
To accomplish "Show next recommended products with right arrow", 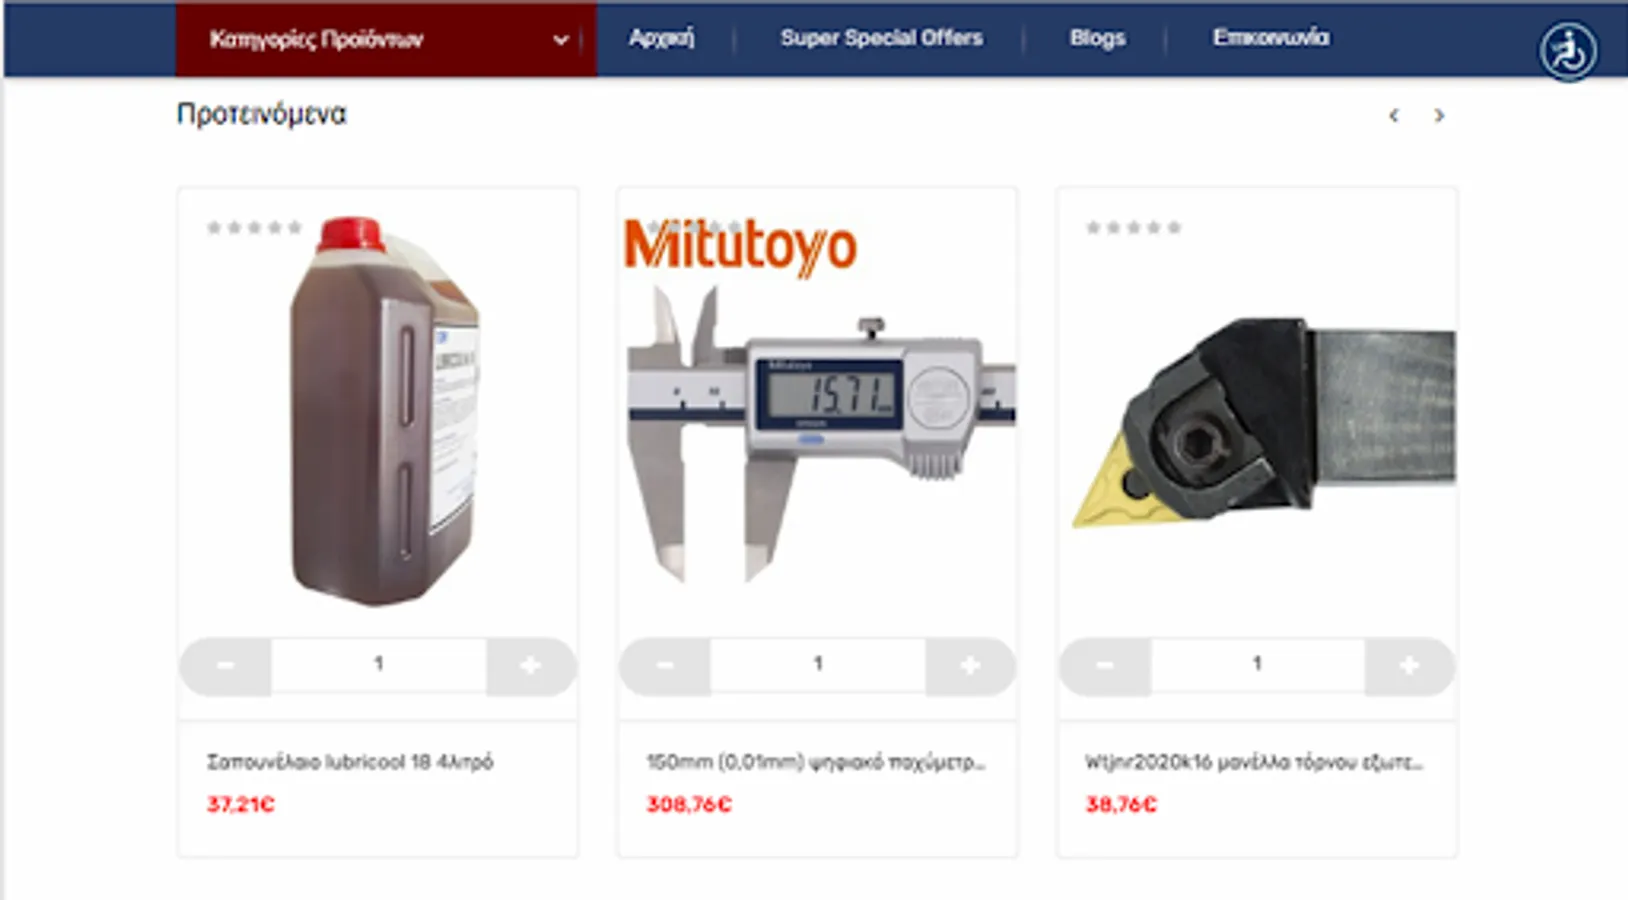I will (x=1439, y=115).
